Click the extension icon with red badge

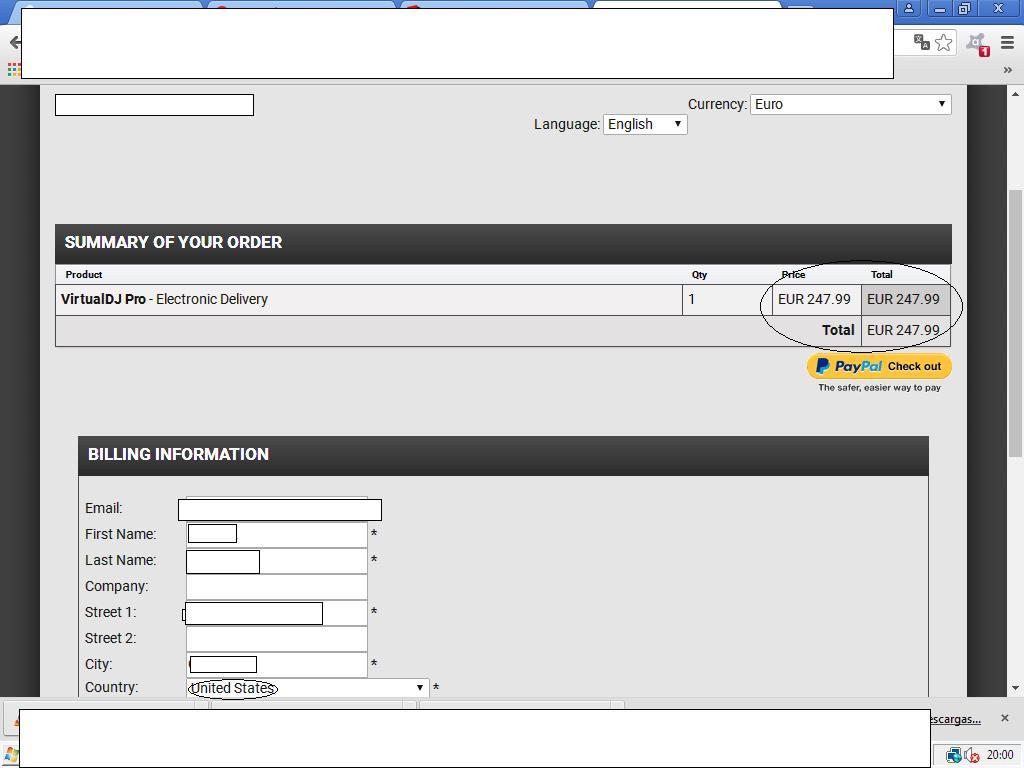tap(978, 44)
